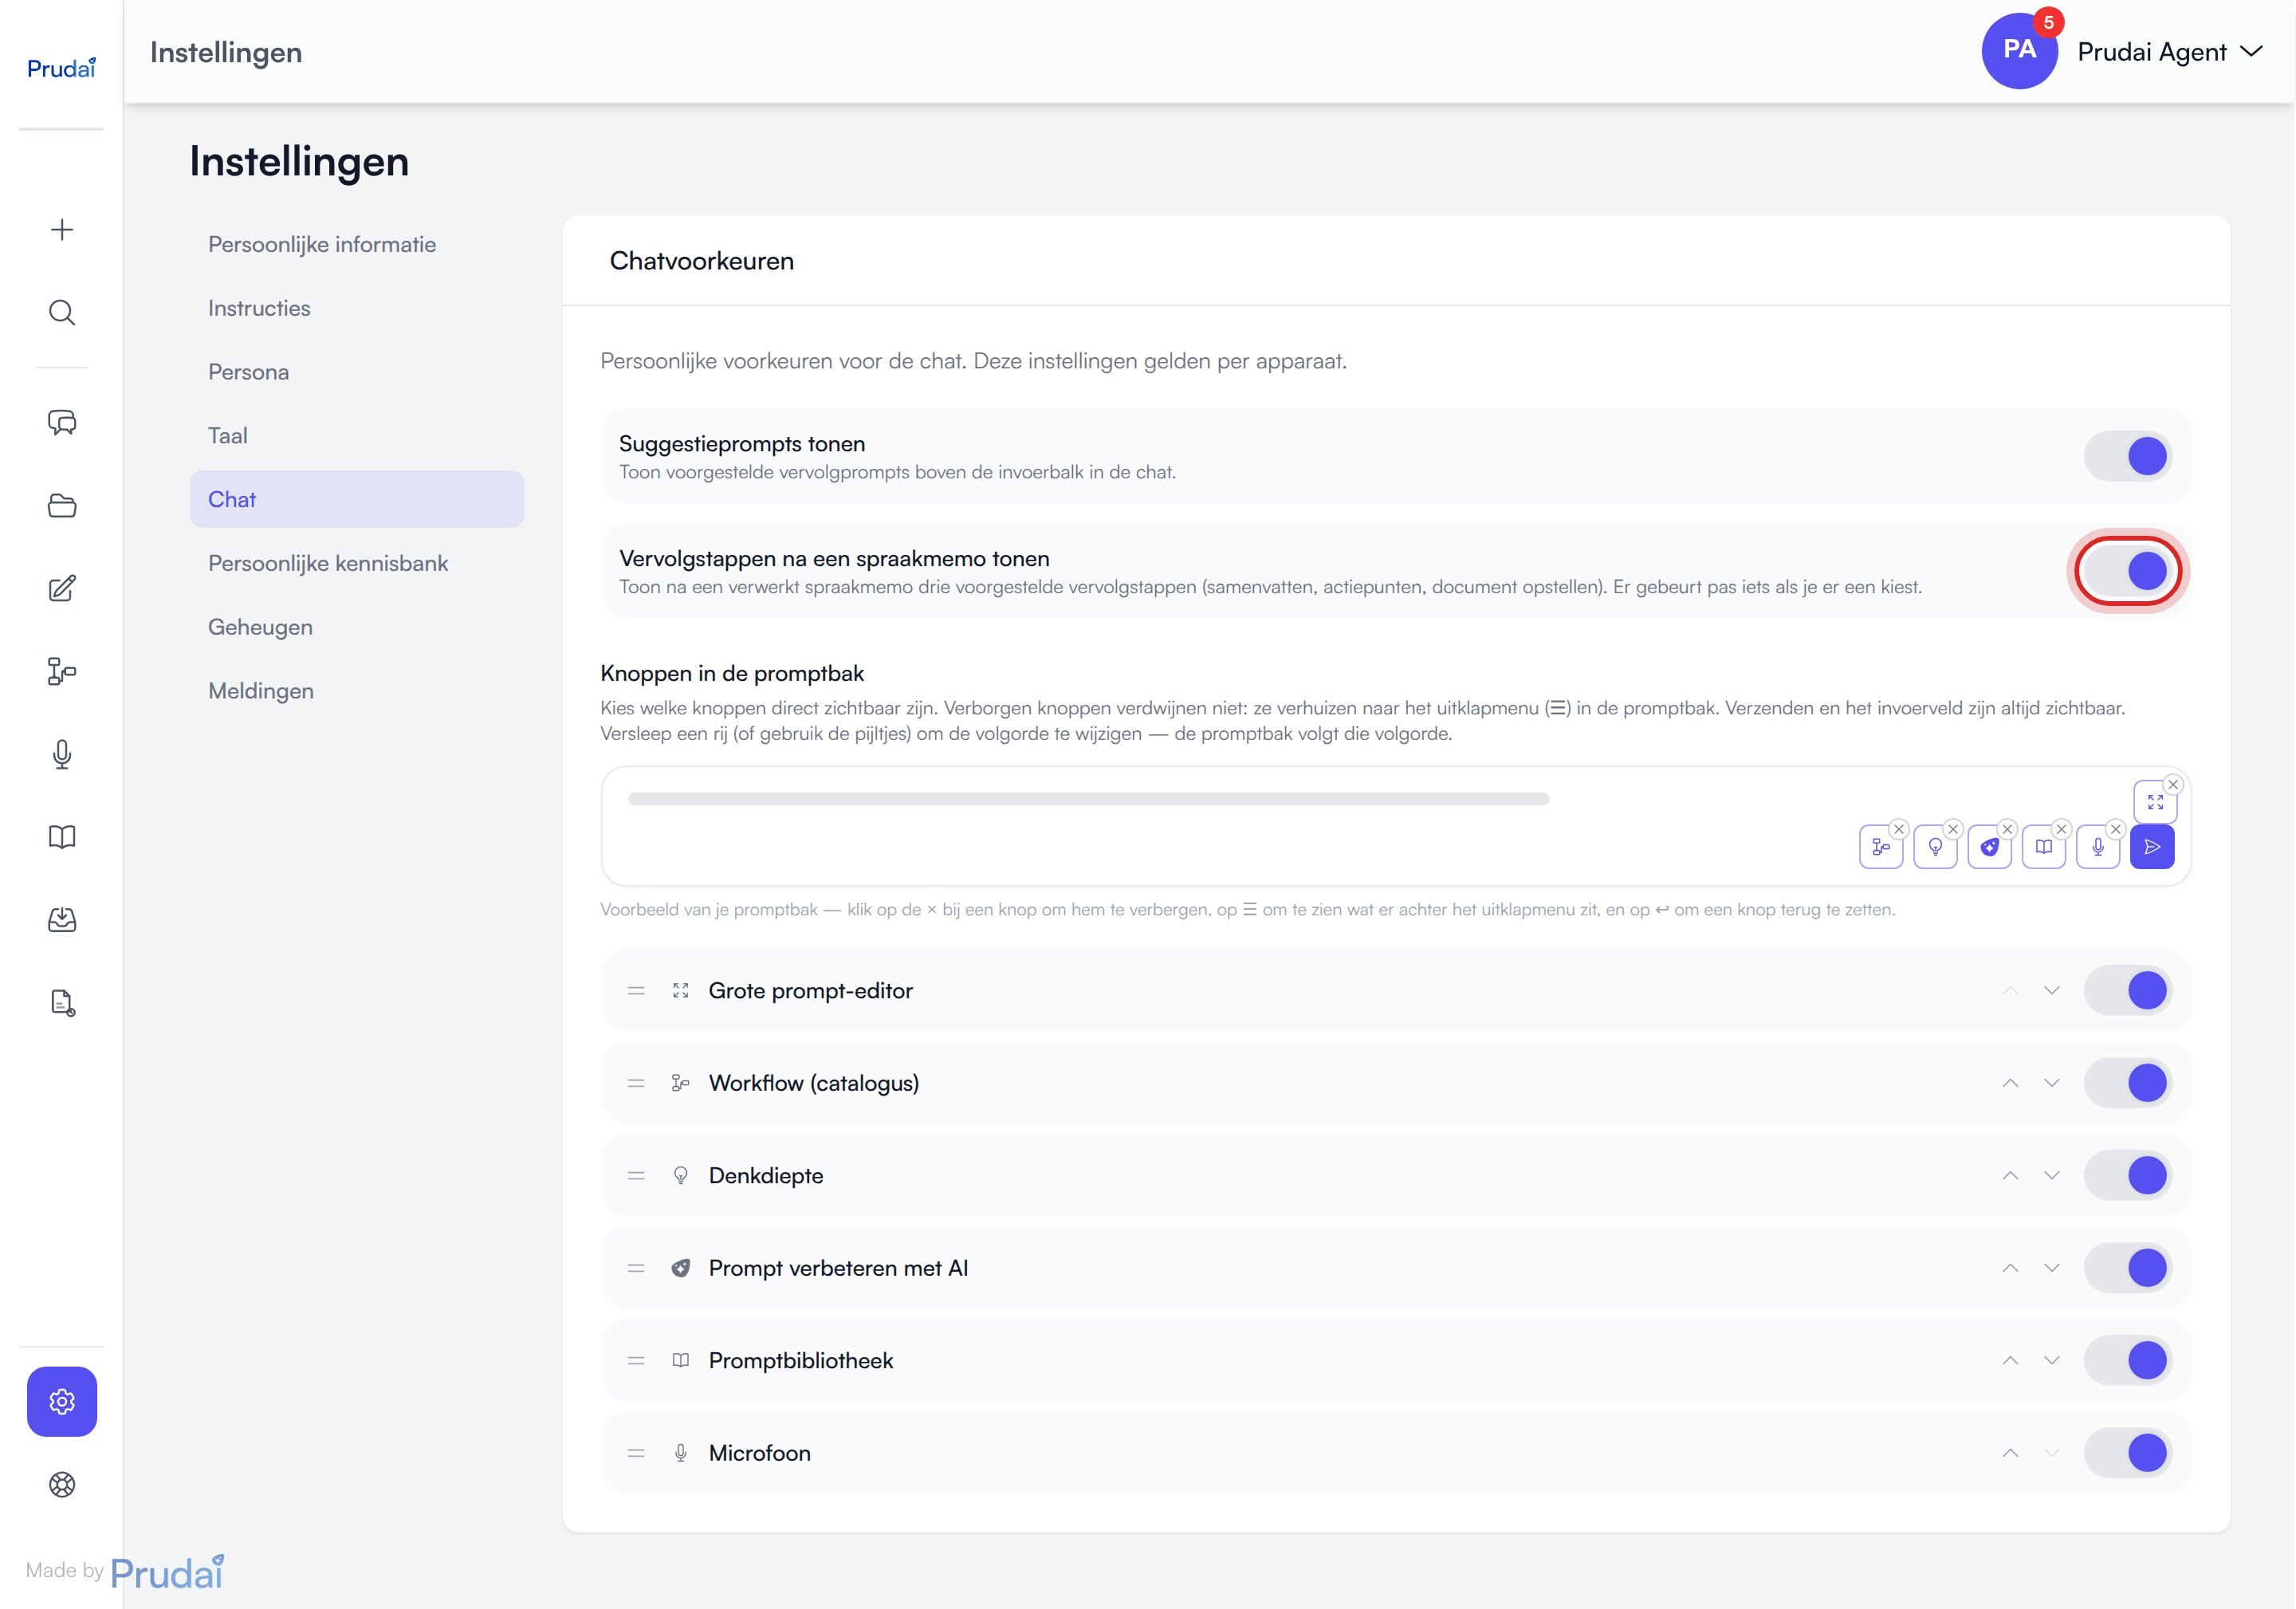Screen dimensions: 2296x1609
Task: Open the document search icon in the left sidebar
Action: (62, 1002)
